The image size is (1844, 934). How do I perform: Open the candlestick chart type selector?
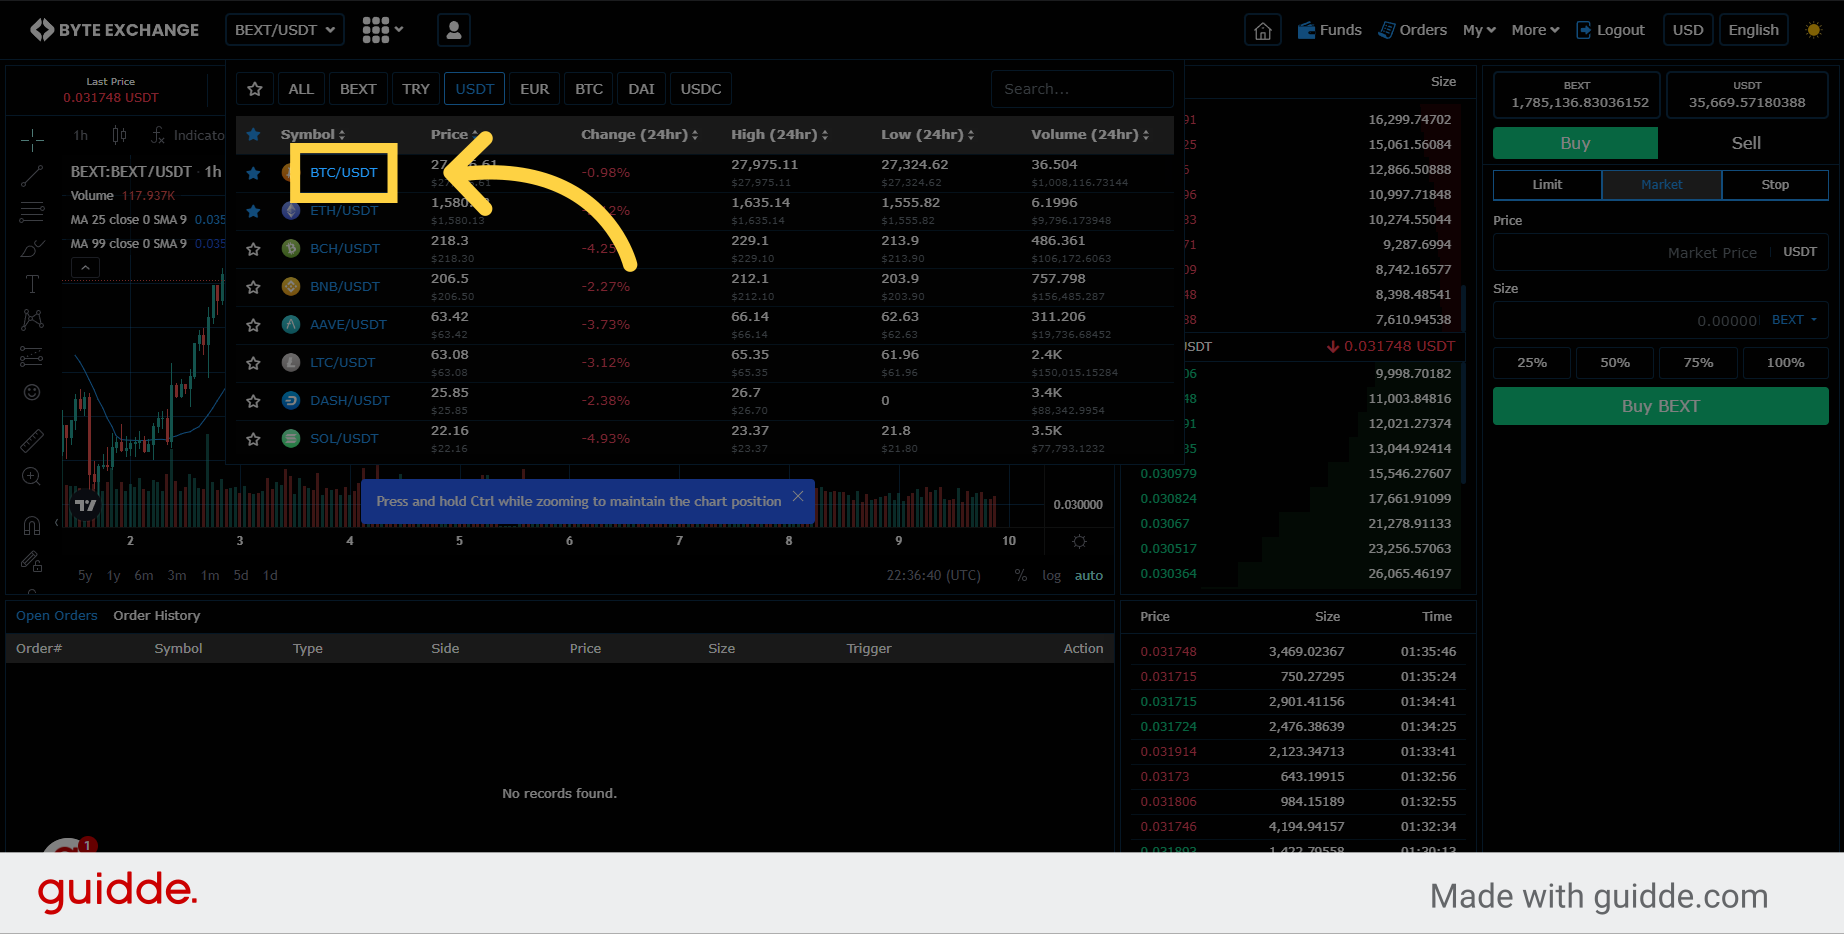click(119, 135)
